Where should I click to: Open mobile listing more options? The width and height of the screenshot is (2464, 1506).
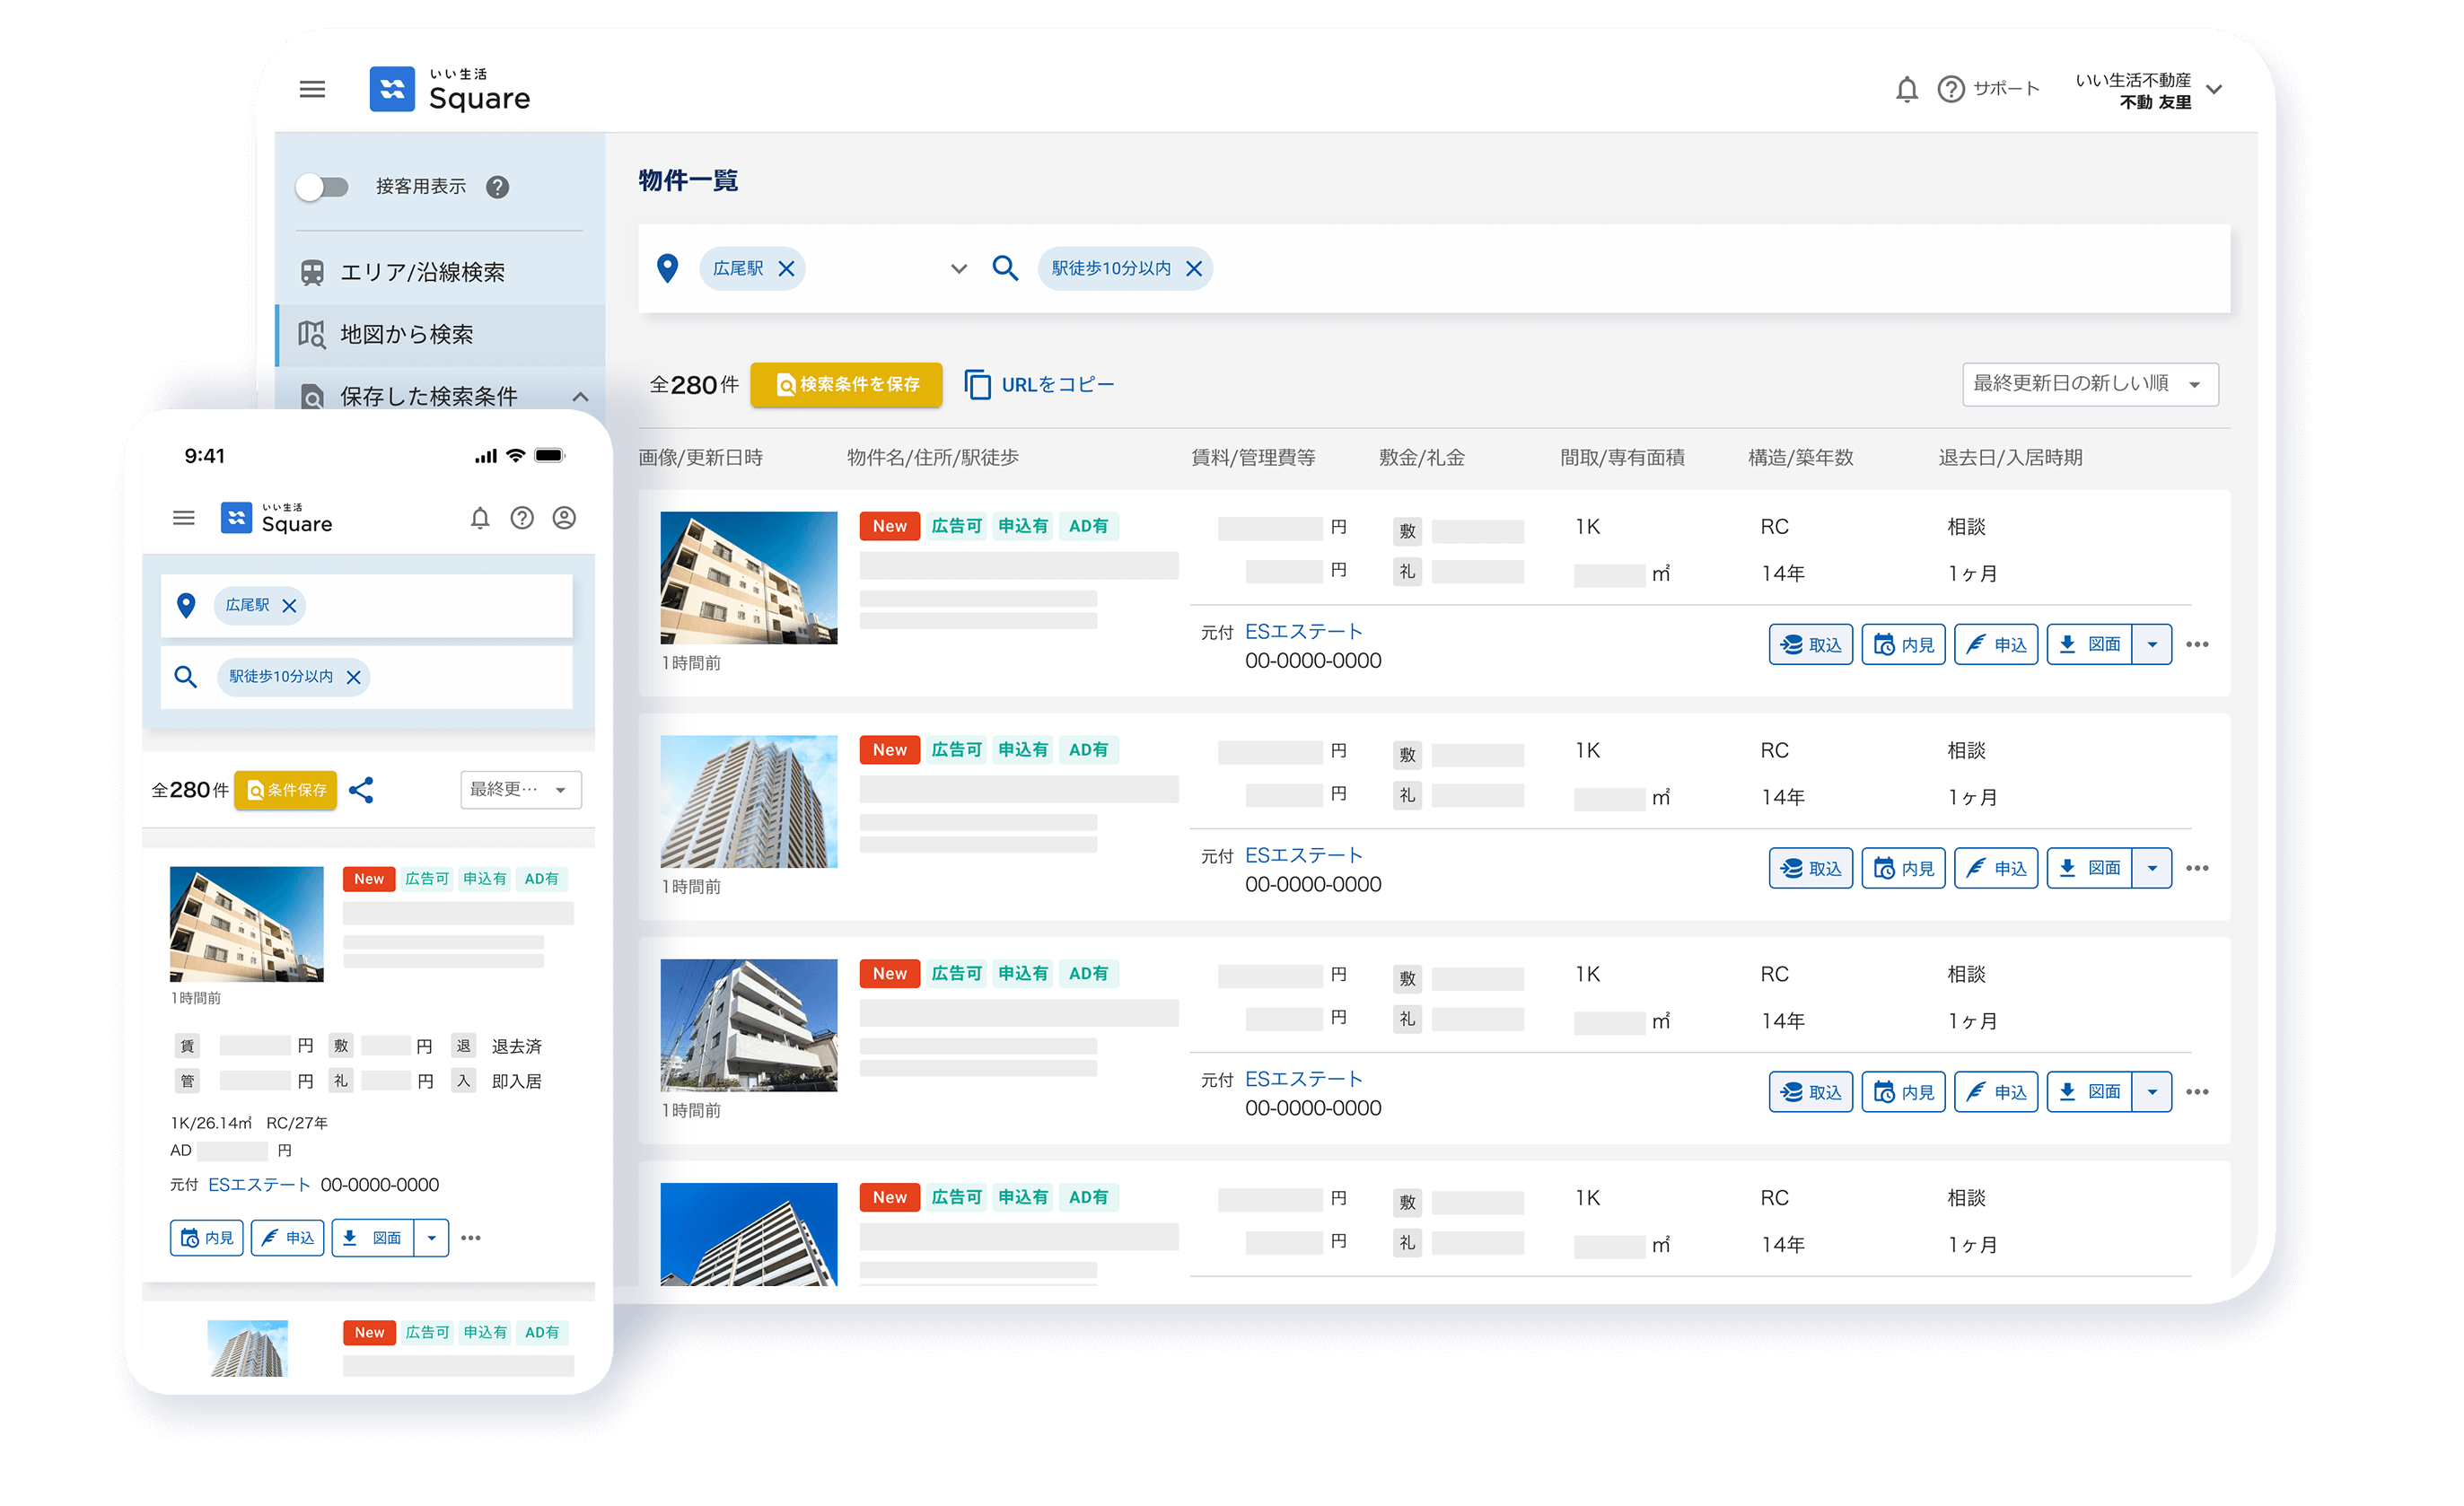pyautogui.click(x=471, y=1239)
